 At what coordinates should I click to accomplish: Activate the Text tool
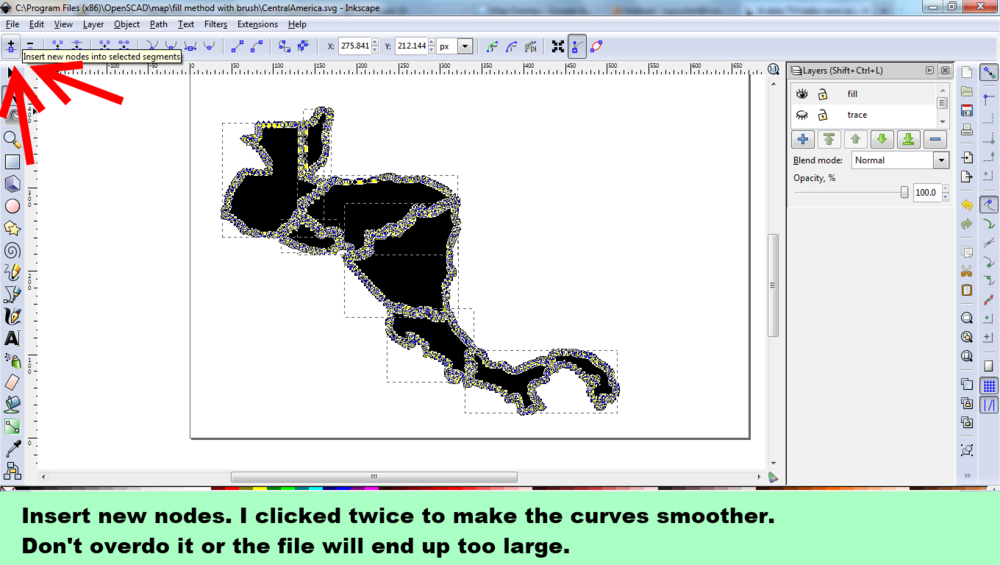[12, 338]
